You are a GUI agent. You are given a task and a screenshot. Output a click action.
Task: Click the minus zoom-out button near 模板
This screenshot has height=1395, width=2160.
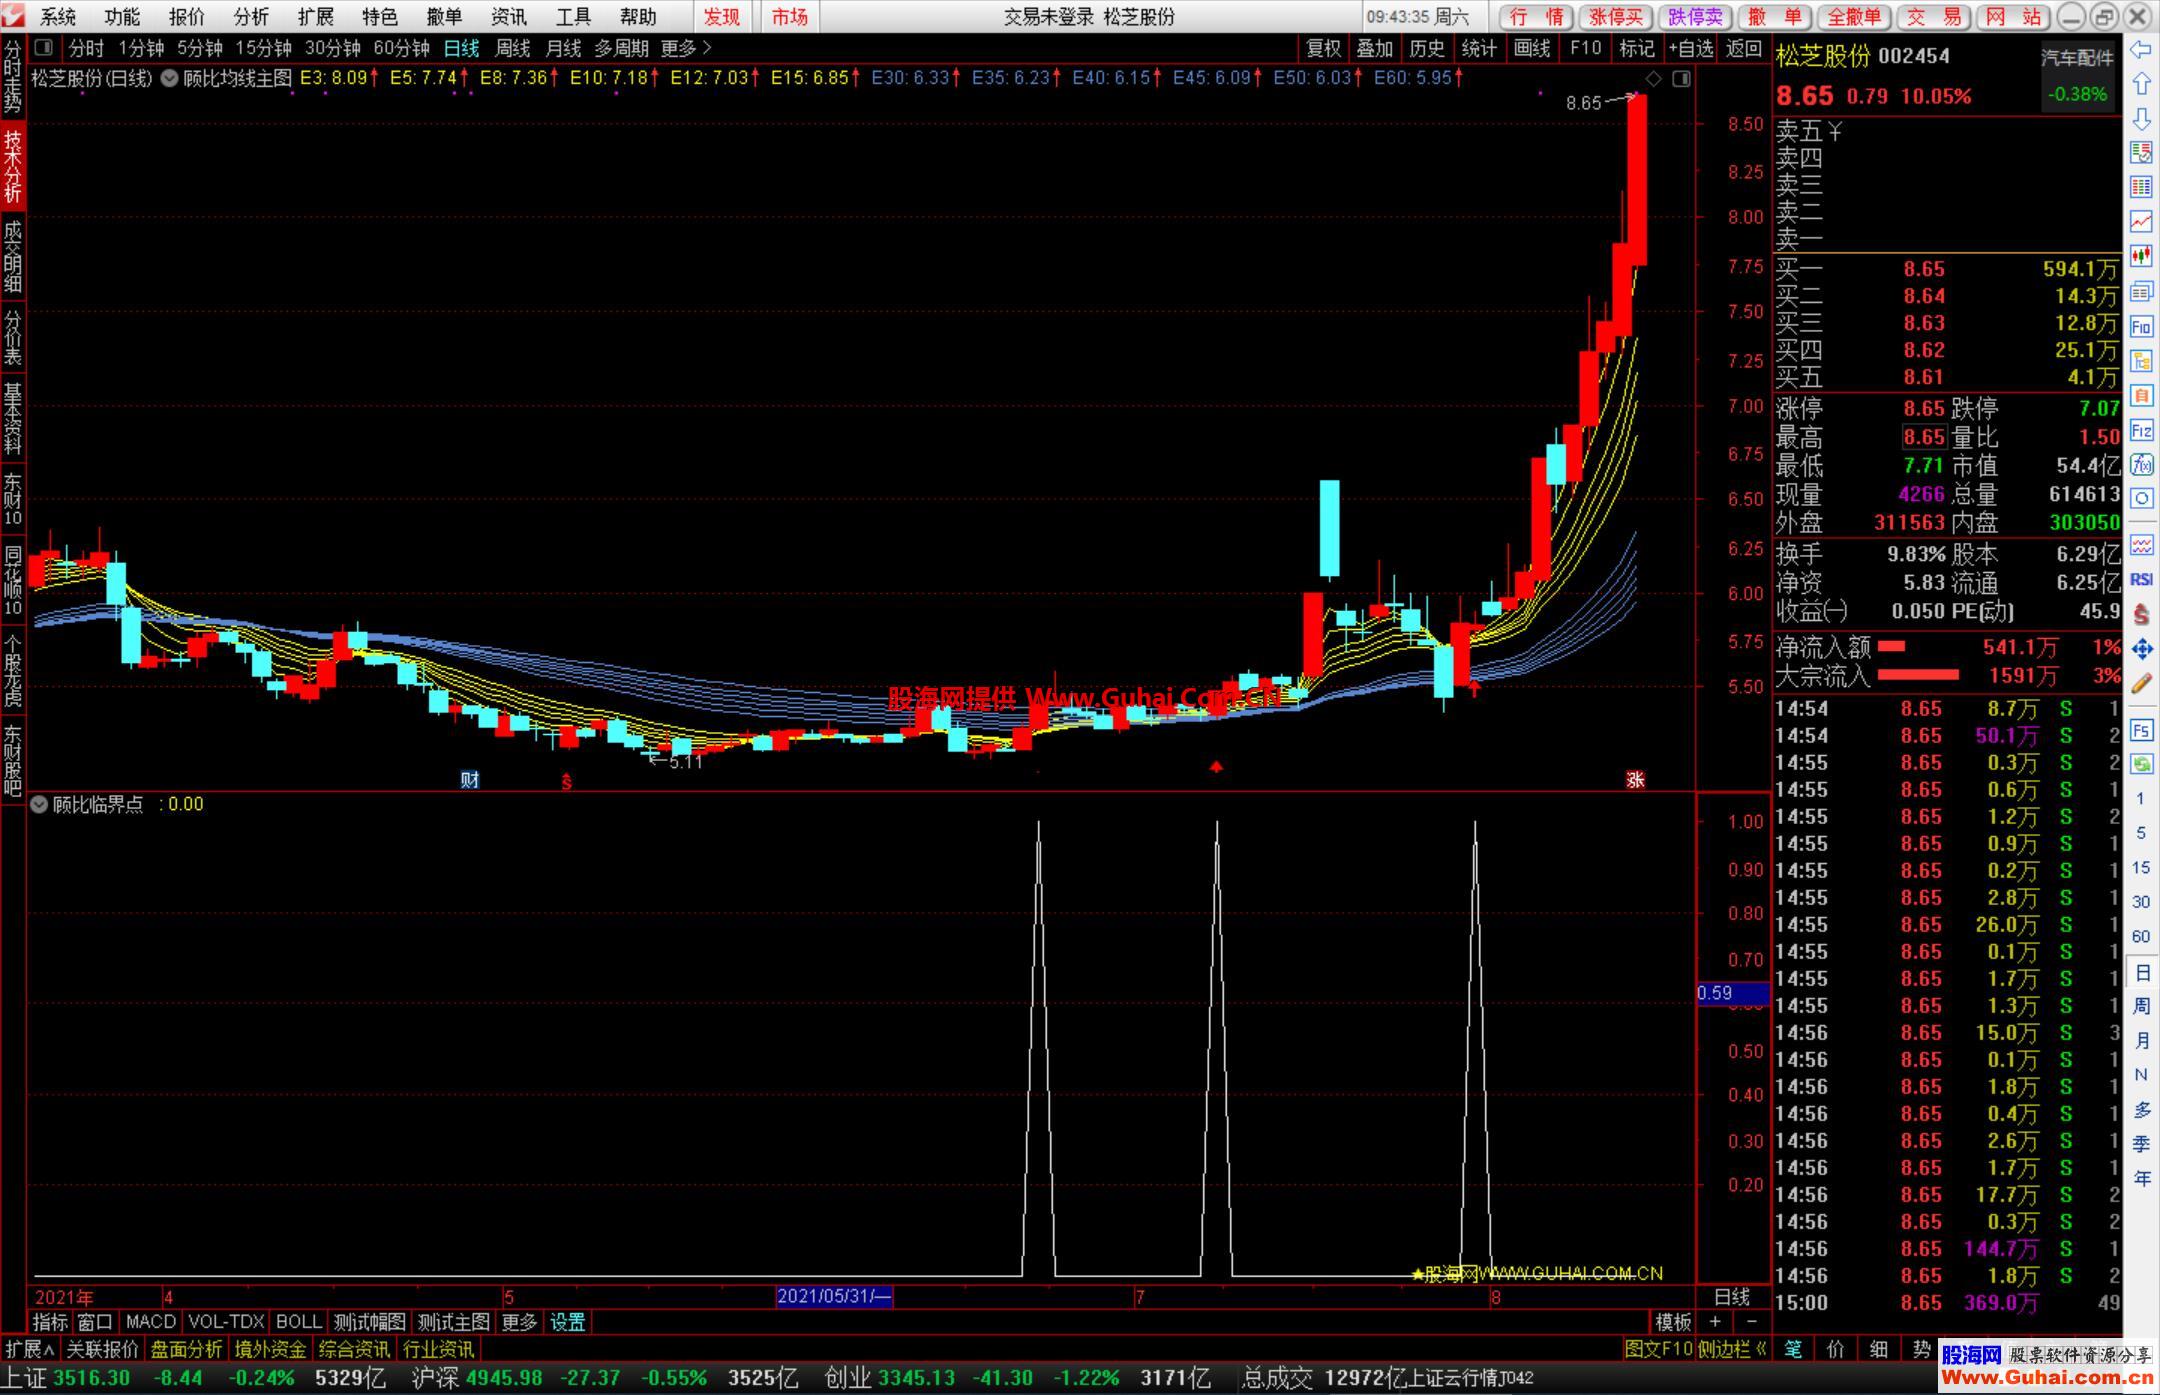(x=1751, y=1322)
